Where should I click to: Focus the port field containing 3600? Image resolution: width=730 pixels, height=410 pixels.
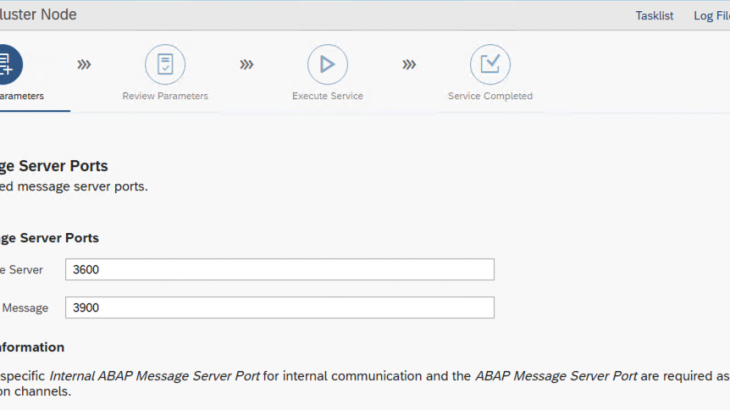tap(279, 270)
